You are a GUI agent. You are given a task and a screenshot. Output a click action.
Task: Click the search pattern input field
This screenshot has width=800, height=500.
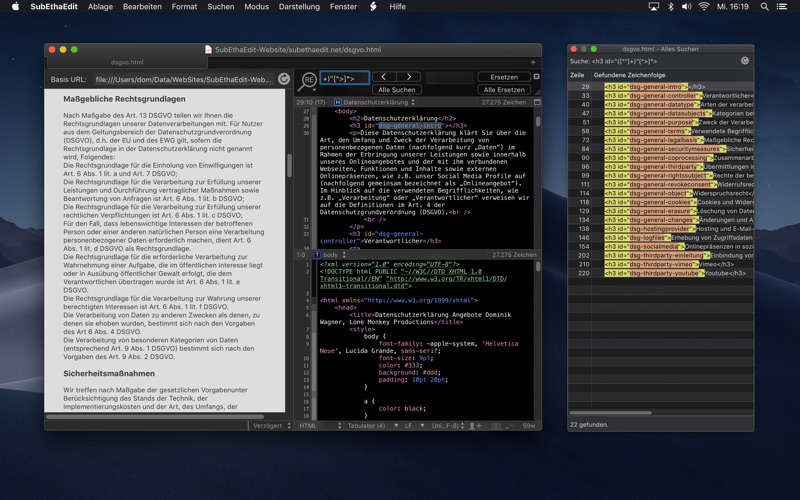click(344, 78)
